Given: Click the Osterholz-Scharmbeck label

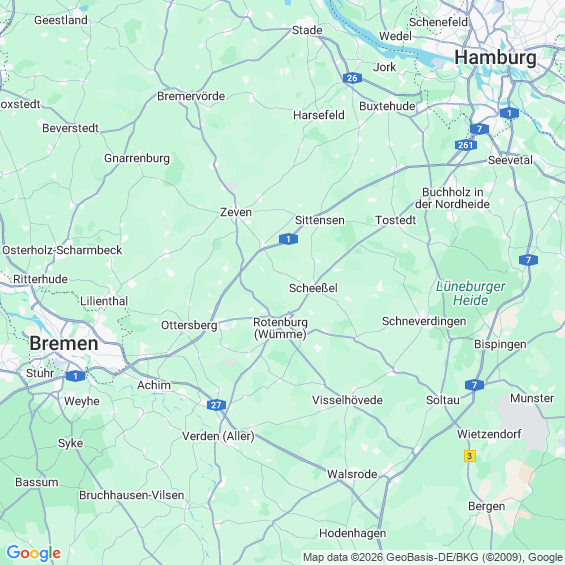Looking at the screenshot, I should pos(62,250).
